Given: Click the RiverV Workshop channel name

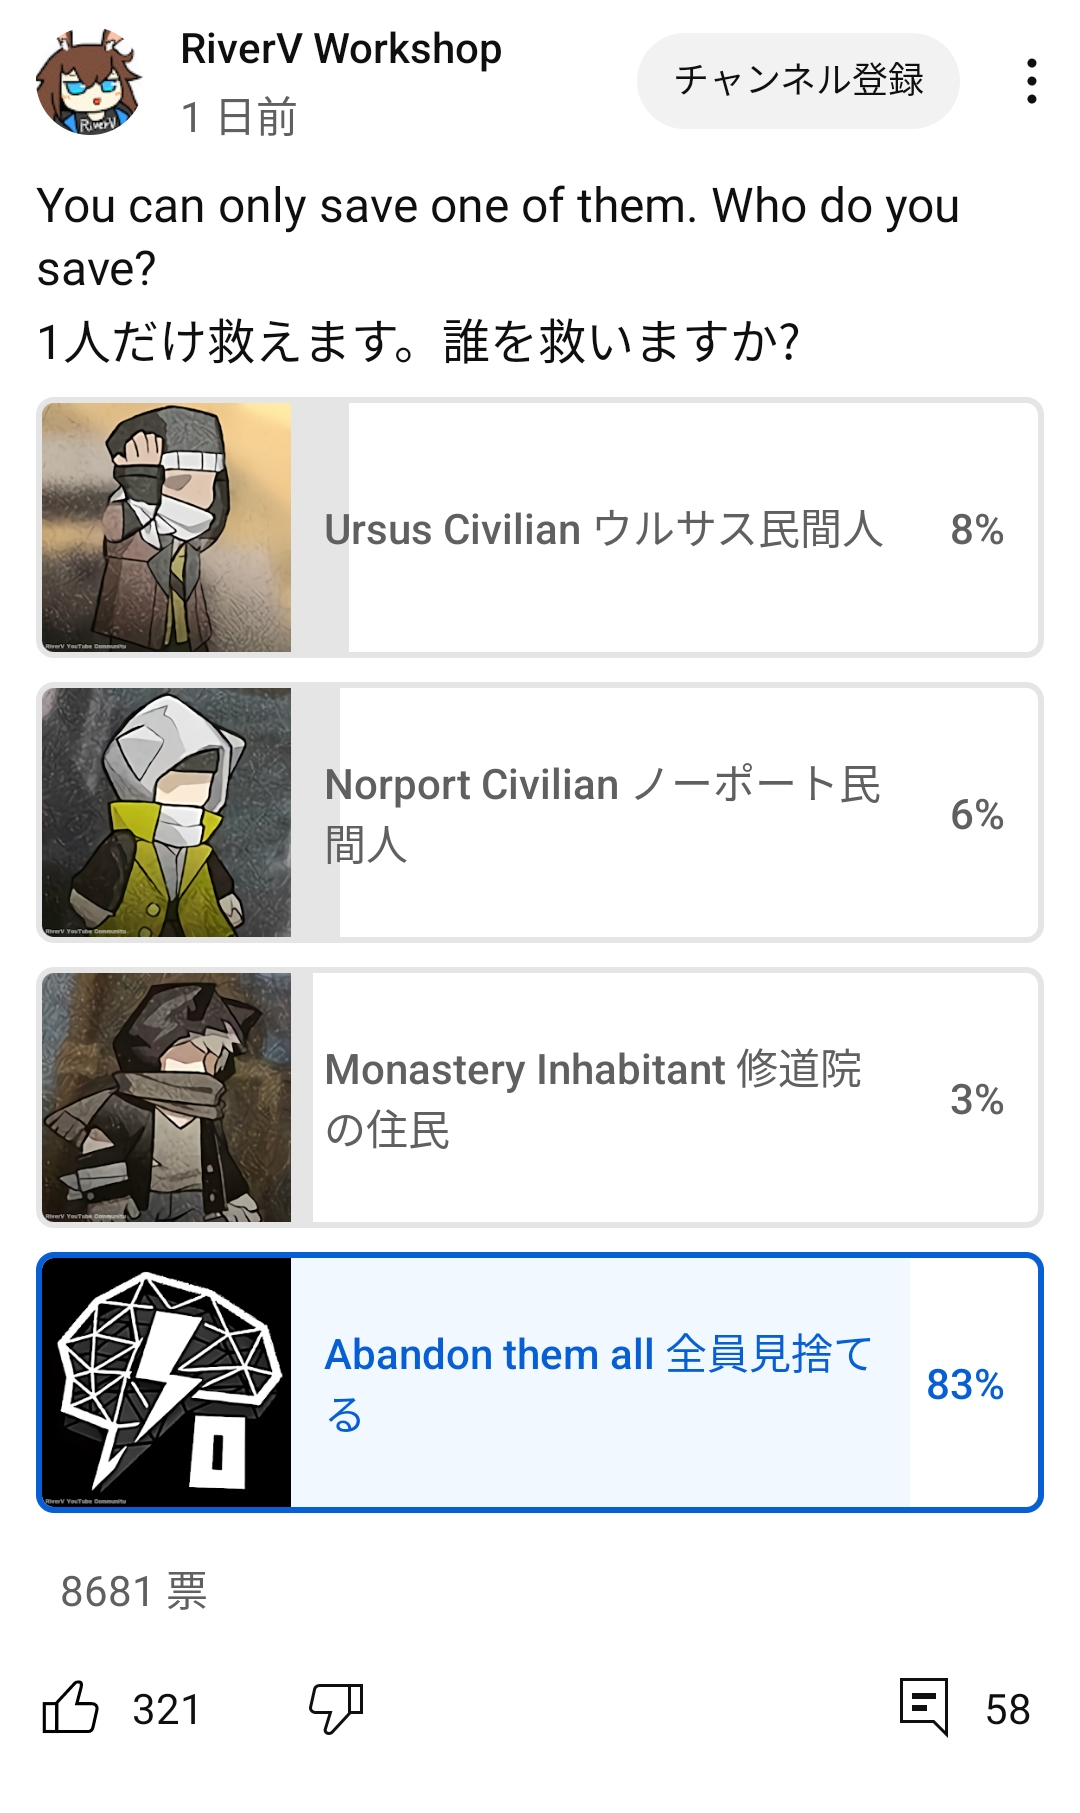Looking at the screenshot, I should coord(341,49).
